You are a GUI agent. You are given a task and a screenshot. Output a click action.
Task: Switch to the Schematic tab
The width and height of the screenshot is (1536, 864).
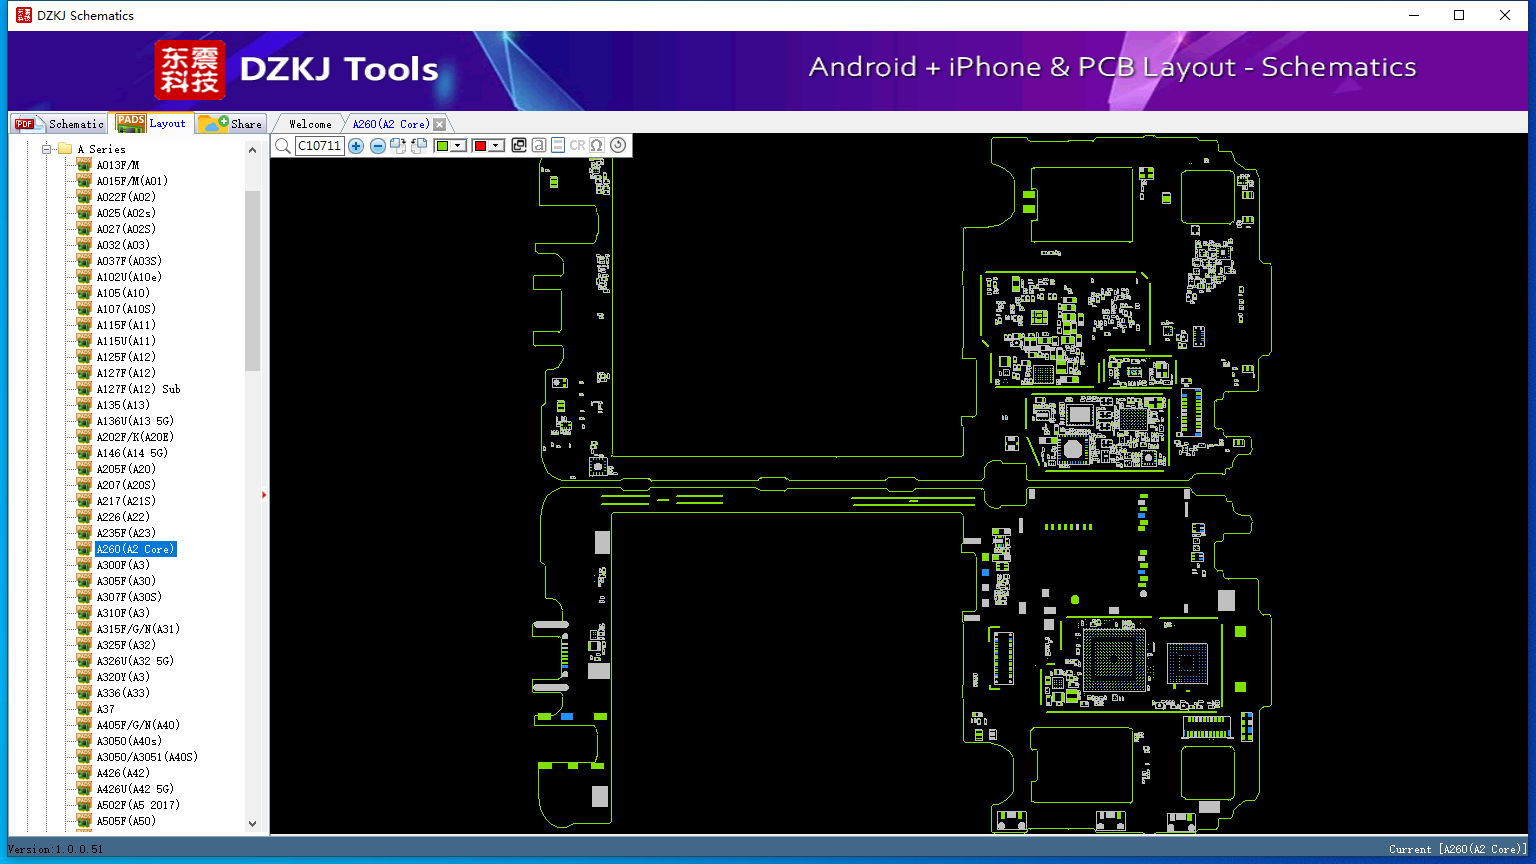pos(59,124)
